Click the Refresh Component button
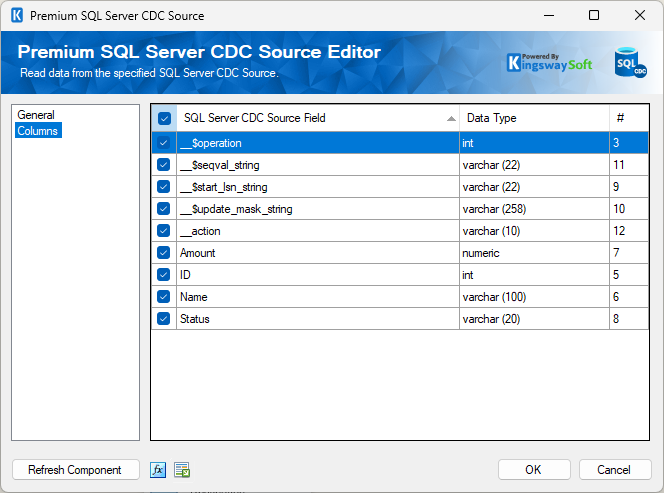Image resolution: width=664 pixels, height=493 pixels. pos(75,470)
